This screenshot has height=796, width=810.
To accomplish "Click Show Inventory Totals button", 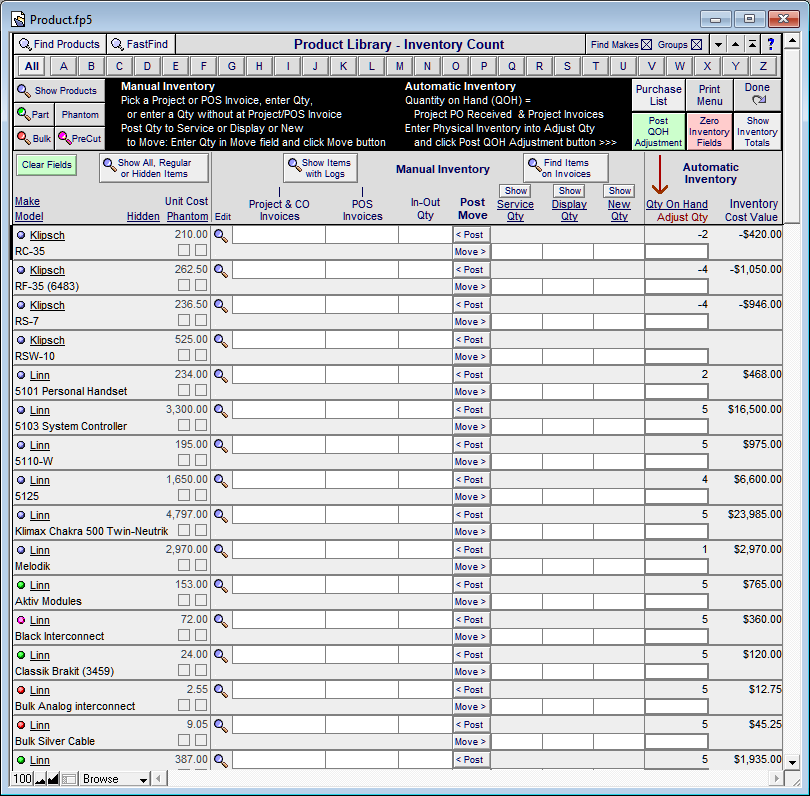I will click(x=757, y=132).
